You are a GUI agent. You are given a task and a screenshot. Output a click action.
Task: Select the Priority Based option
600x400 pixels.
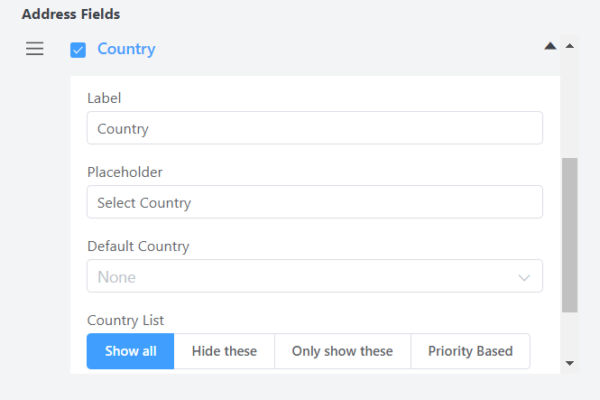pyautogui.click(x=470, y=351)
